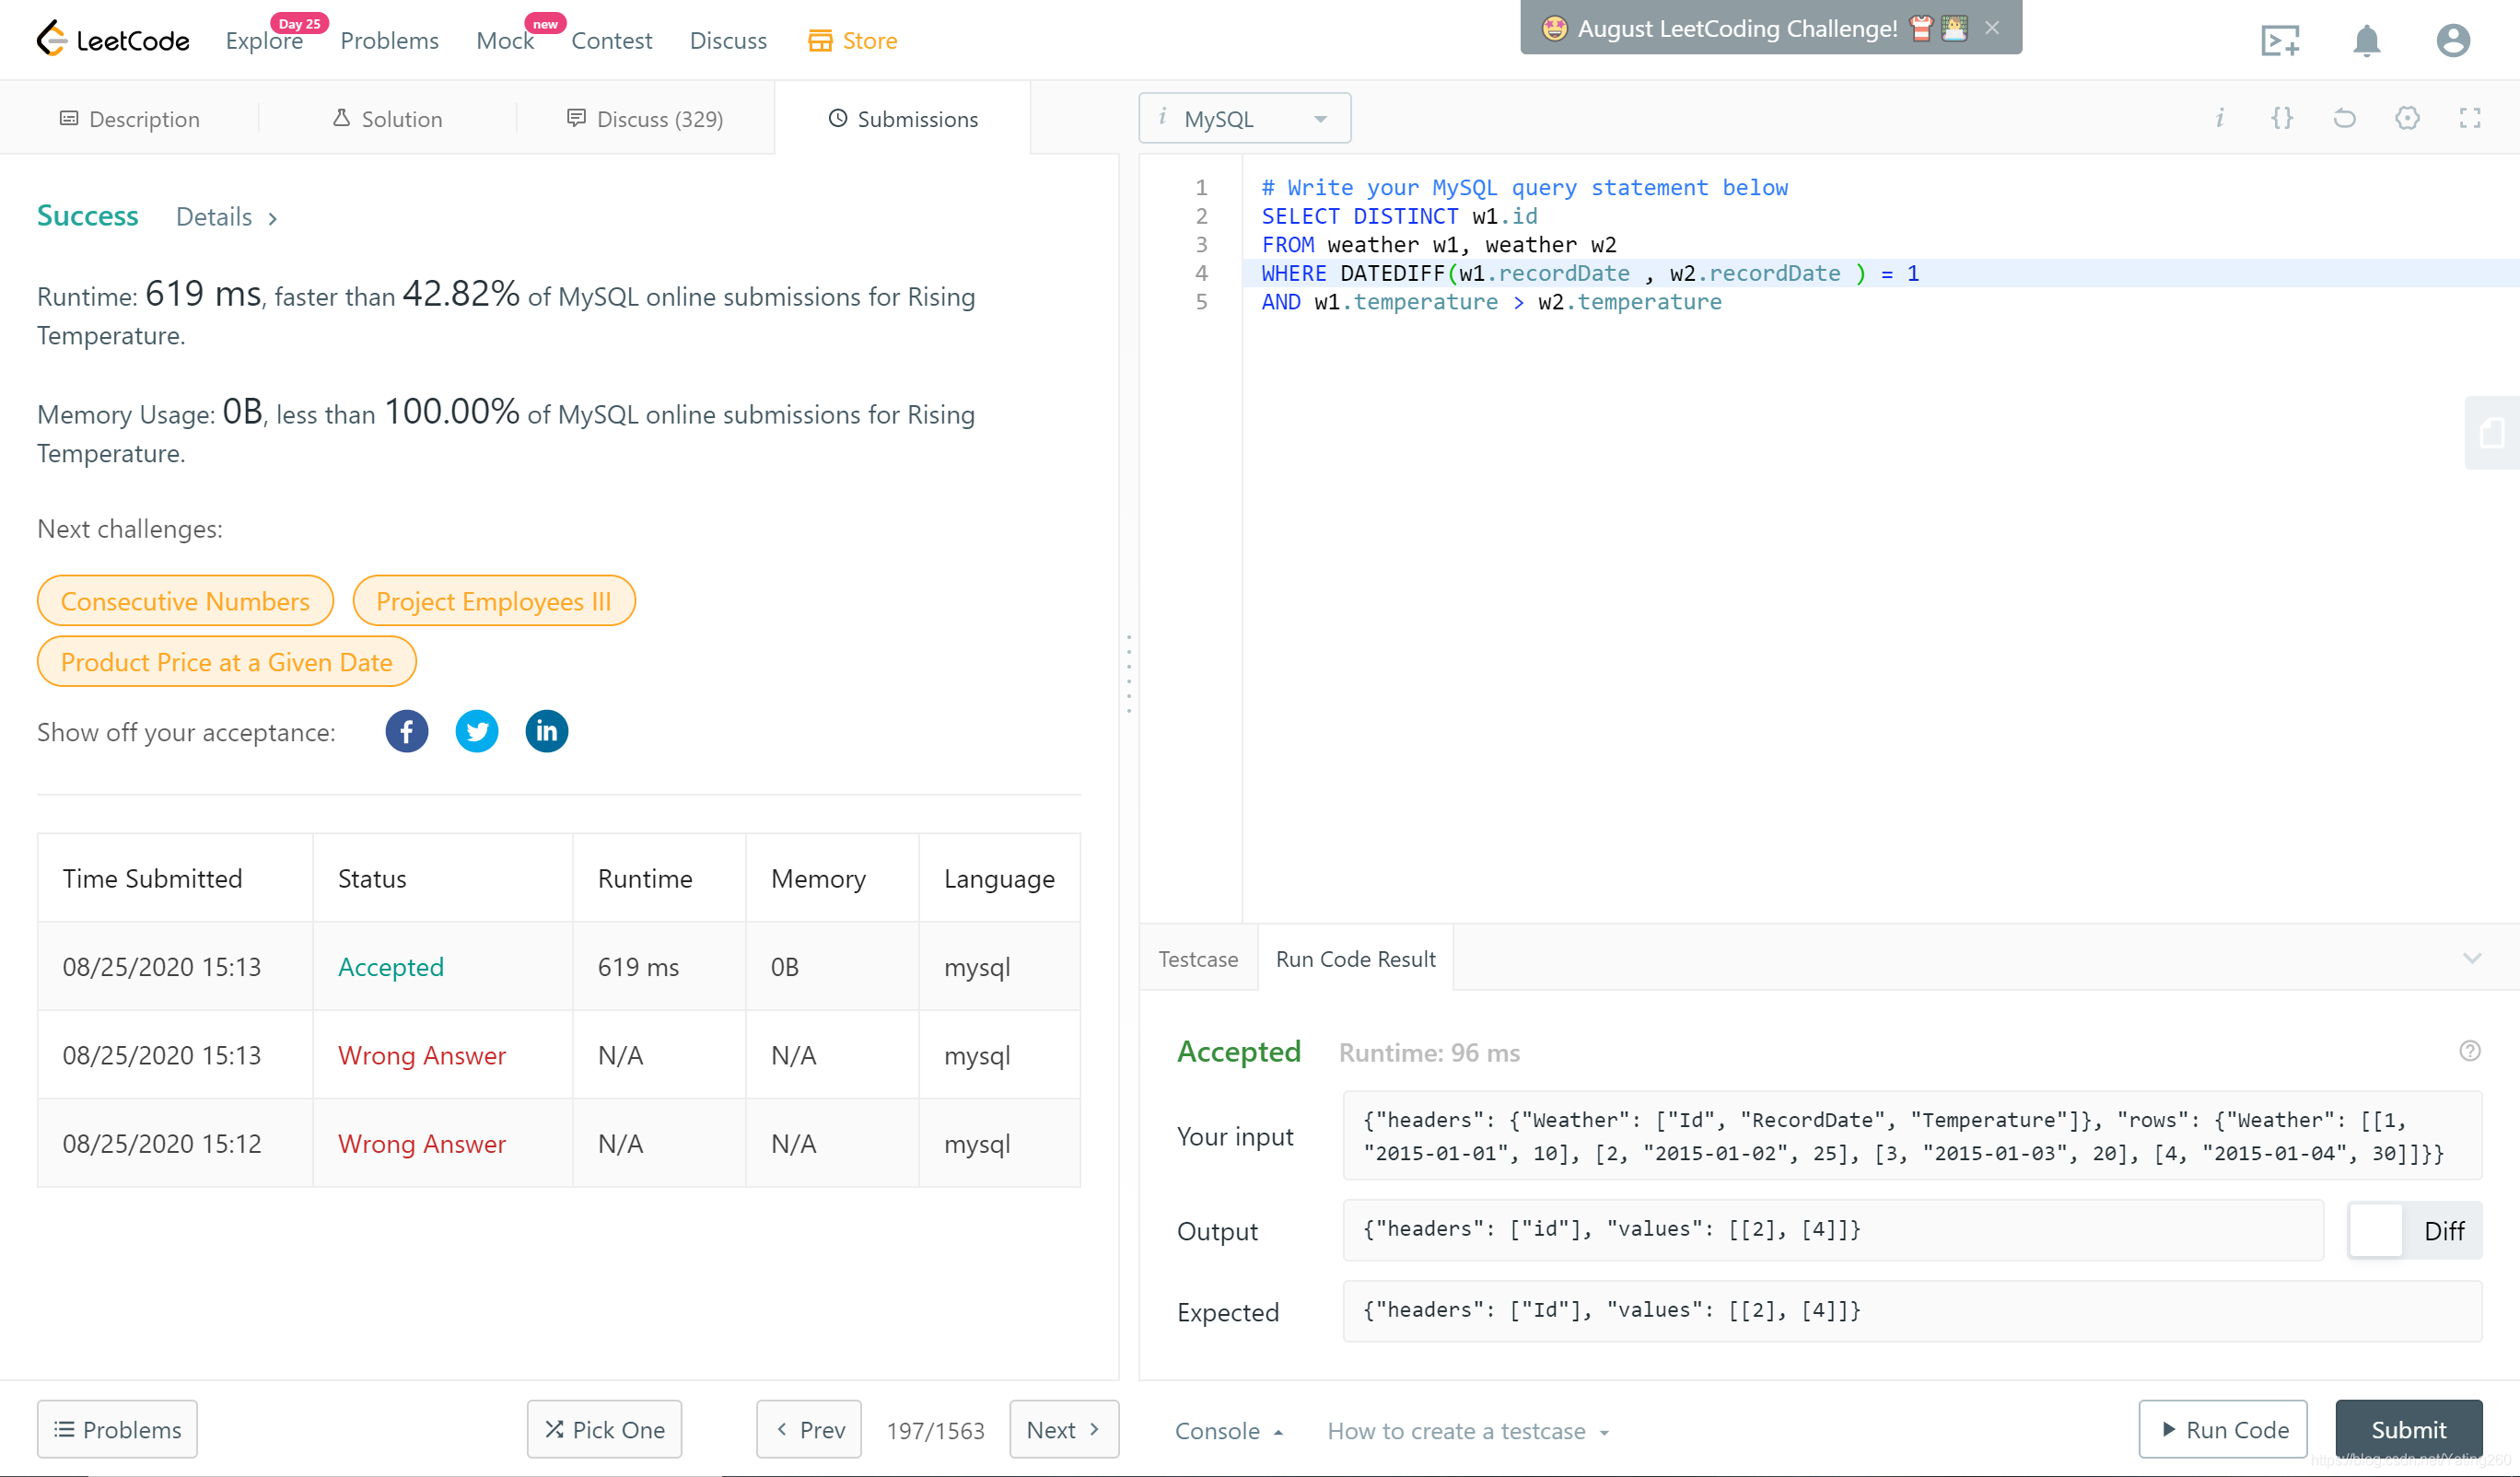
Task: Toggle the Diff switch
Action: (2376, 1230)
